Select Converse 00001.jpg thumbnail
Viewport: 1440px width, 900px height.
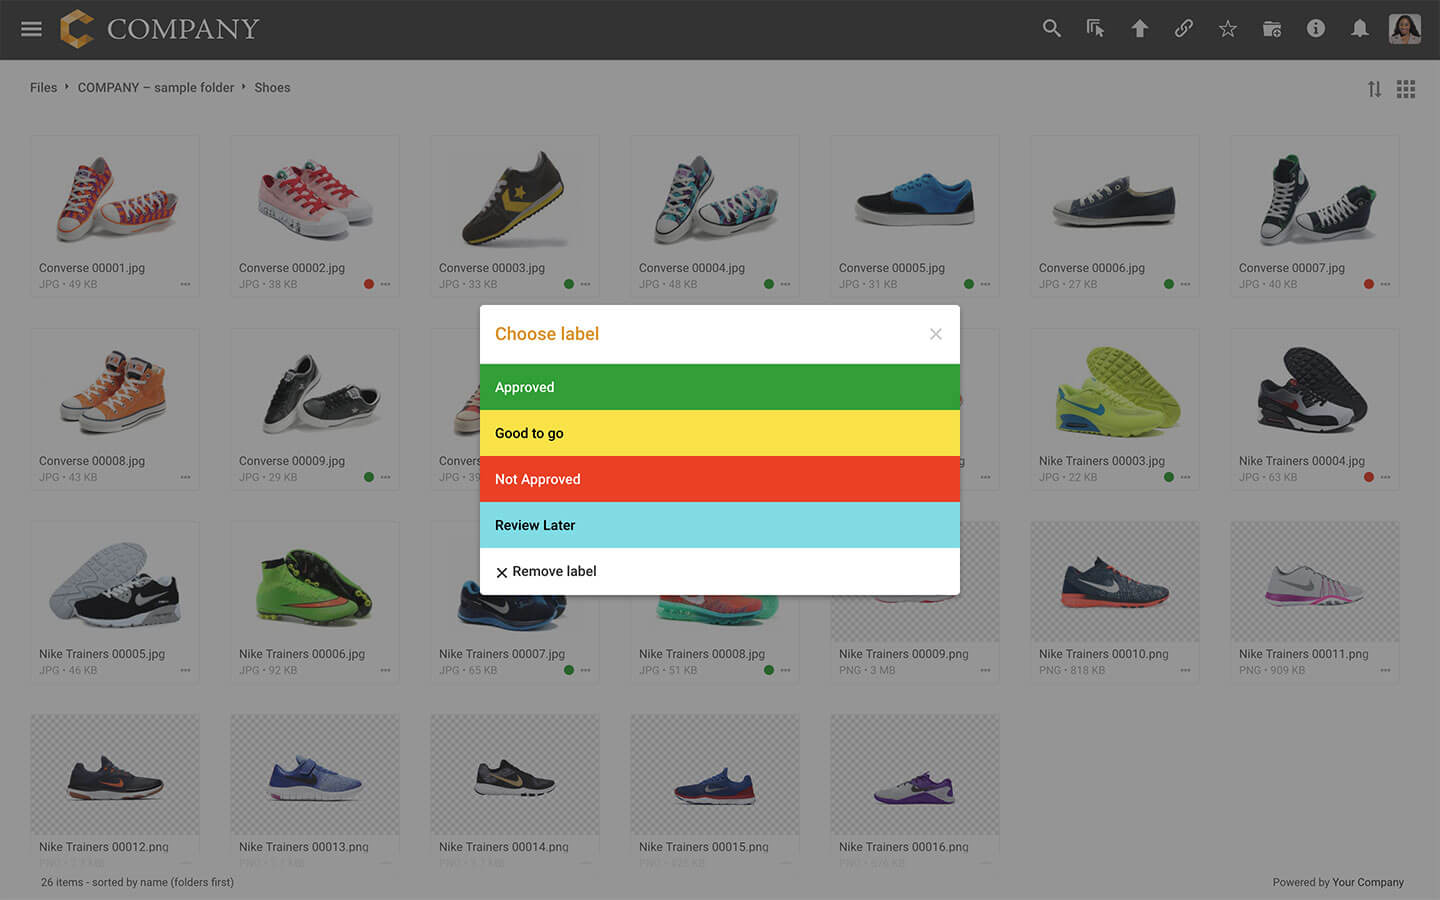pos(115,197)
